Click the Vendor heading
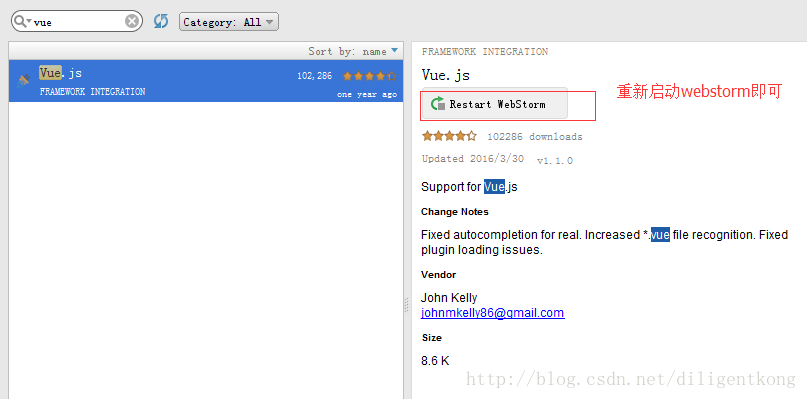The height and width of the screenshot is (399, 807). point(438,275)
